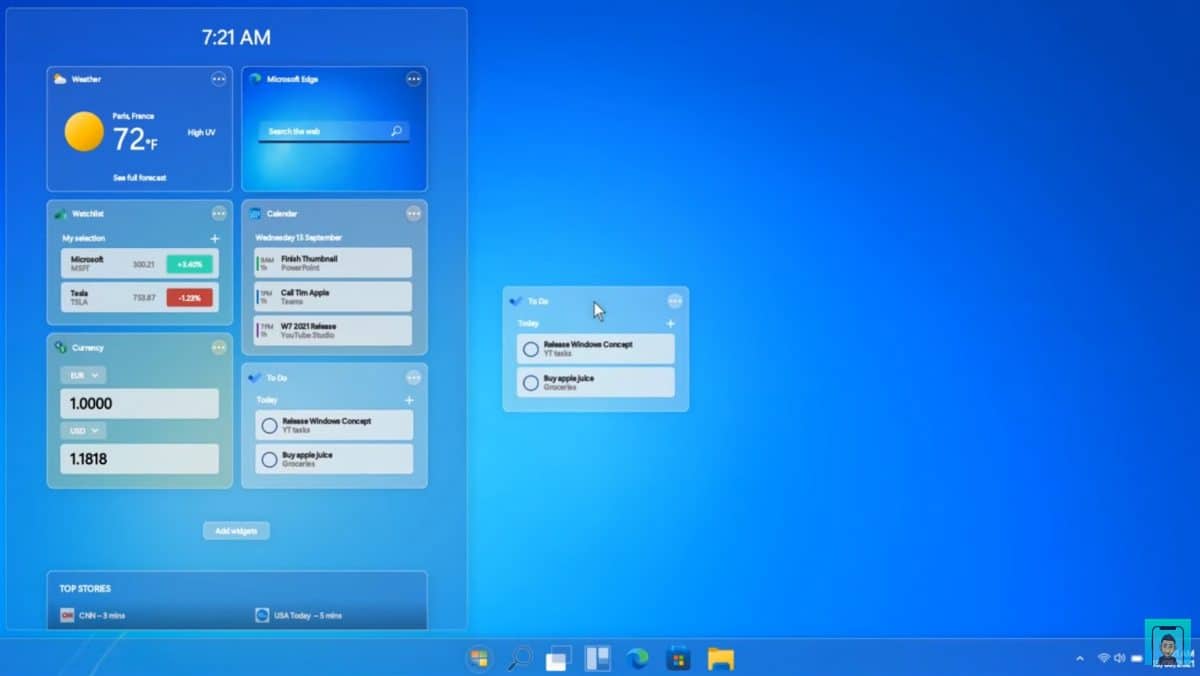Mark Buy apple juice complete on the floating widget
Viewport: 1200px width, 676px height.
click(x=529, y=382)
